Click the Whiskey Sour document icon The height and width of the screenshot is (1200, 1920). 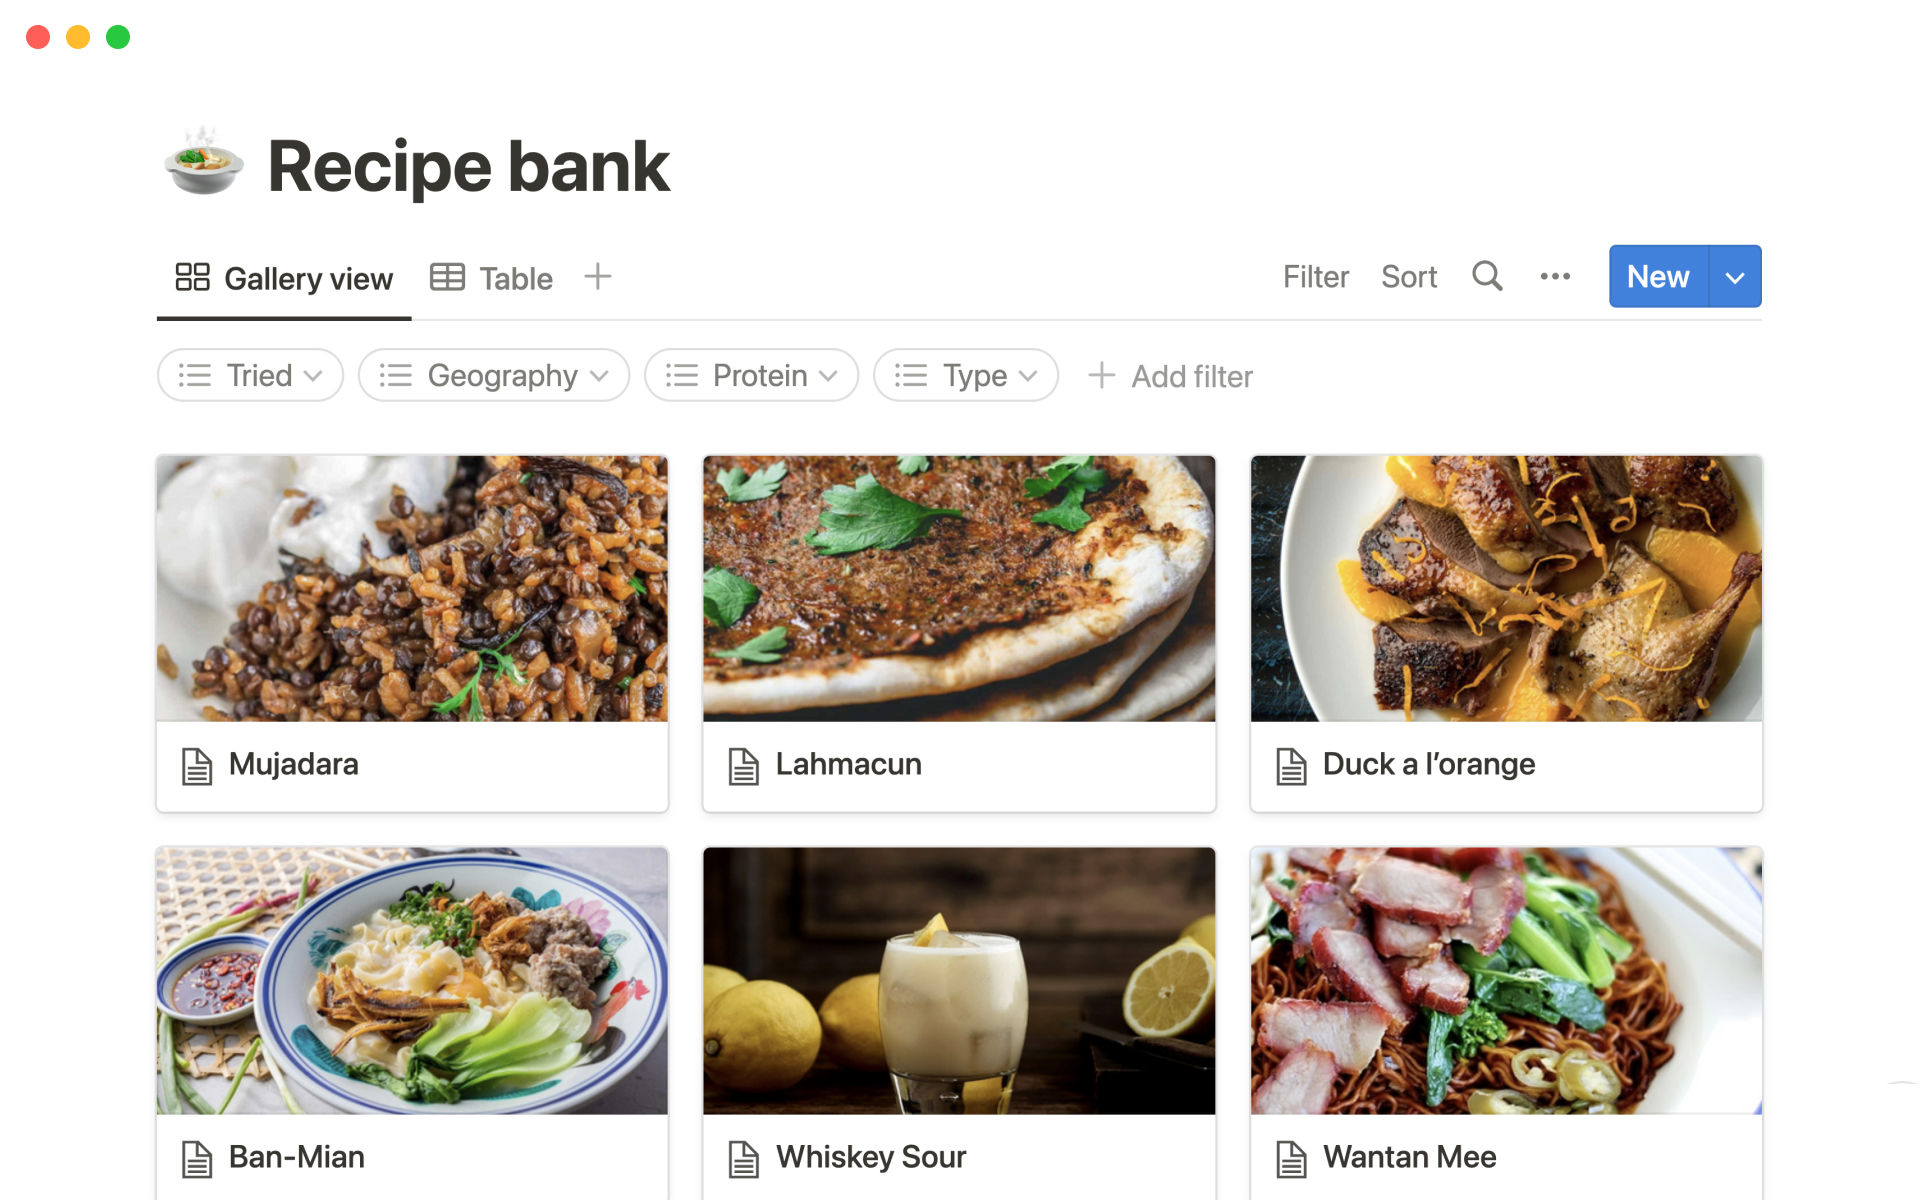[x=743, y=1159]
